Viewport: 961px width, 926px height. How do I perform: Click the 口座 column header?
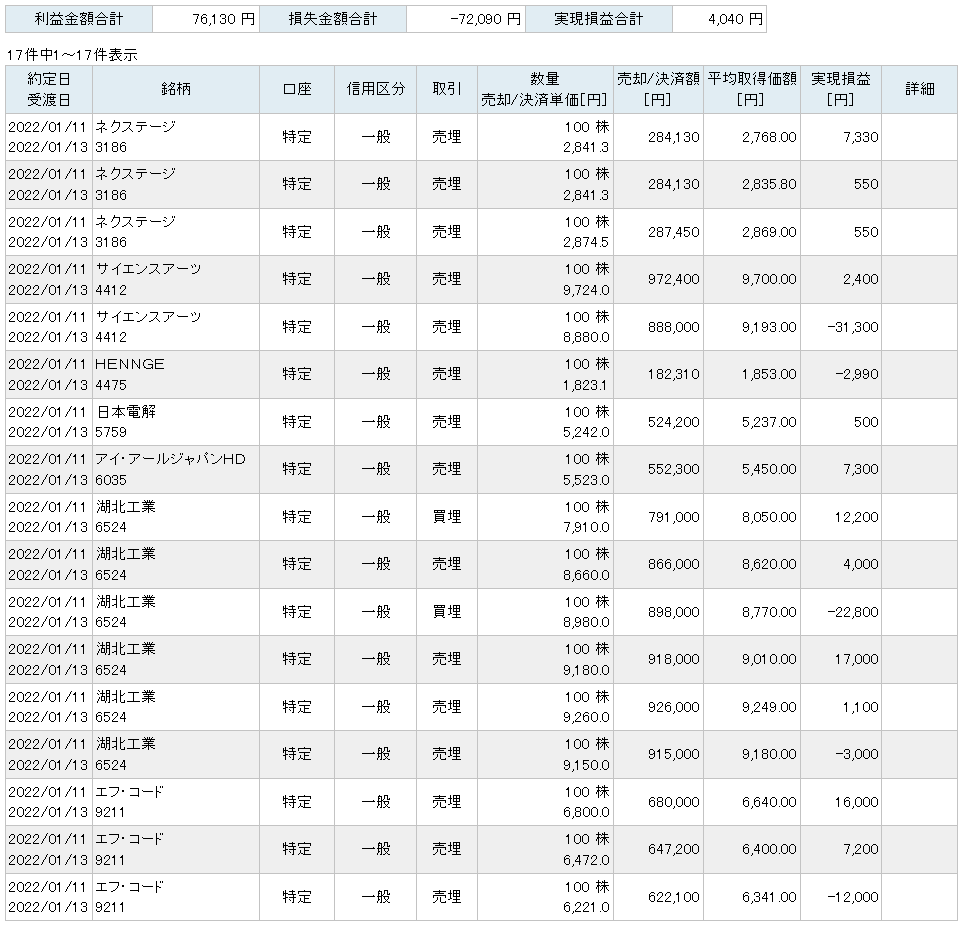pos(297,89)
